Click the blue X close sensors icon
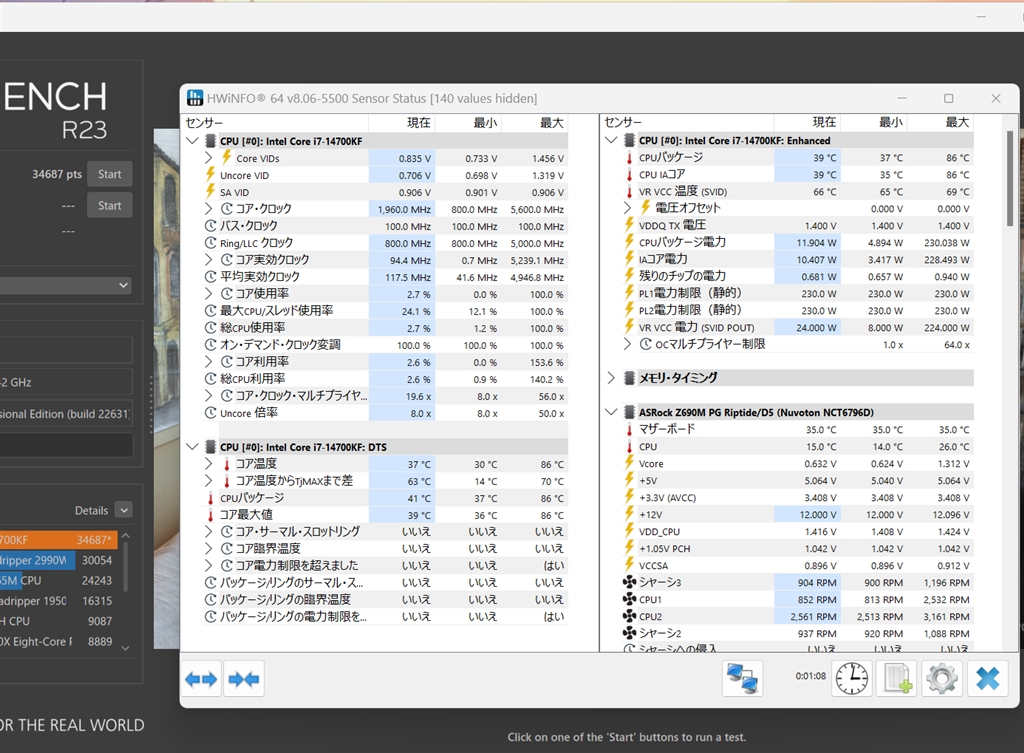 coord(987,679)
